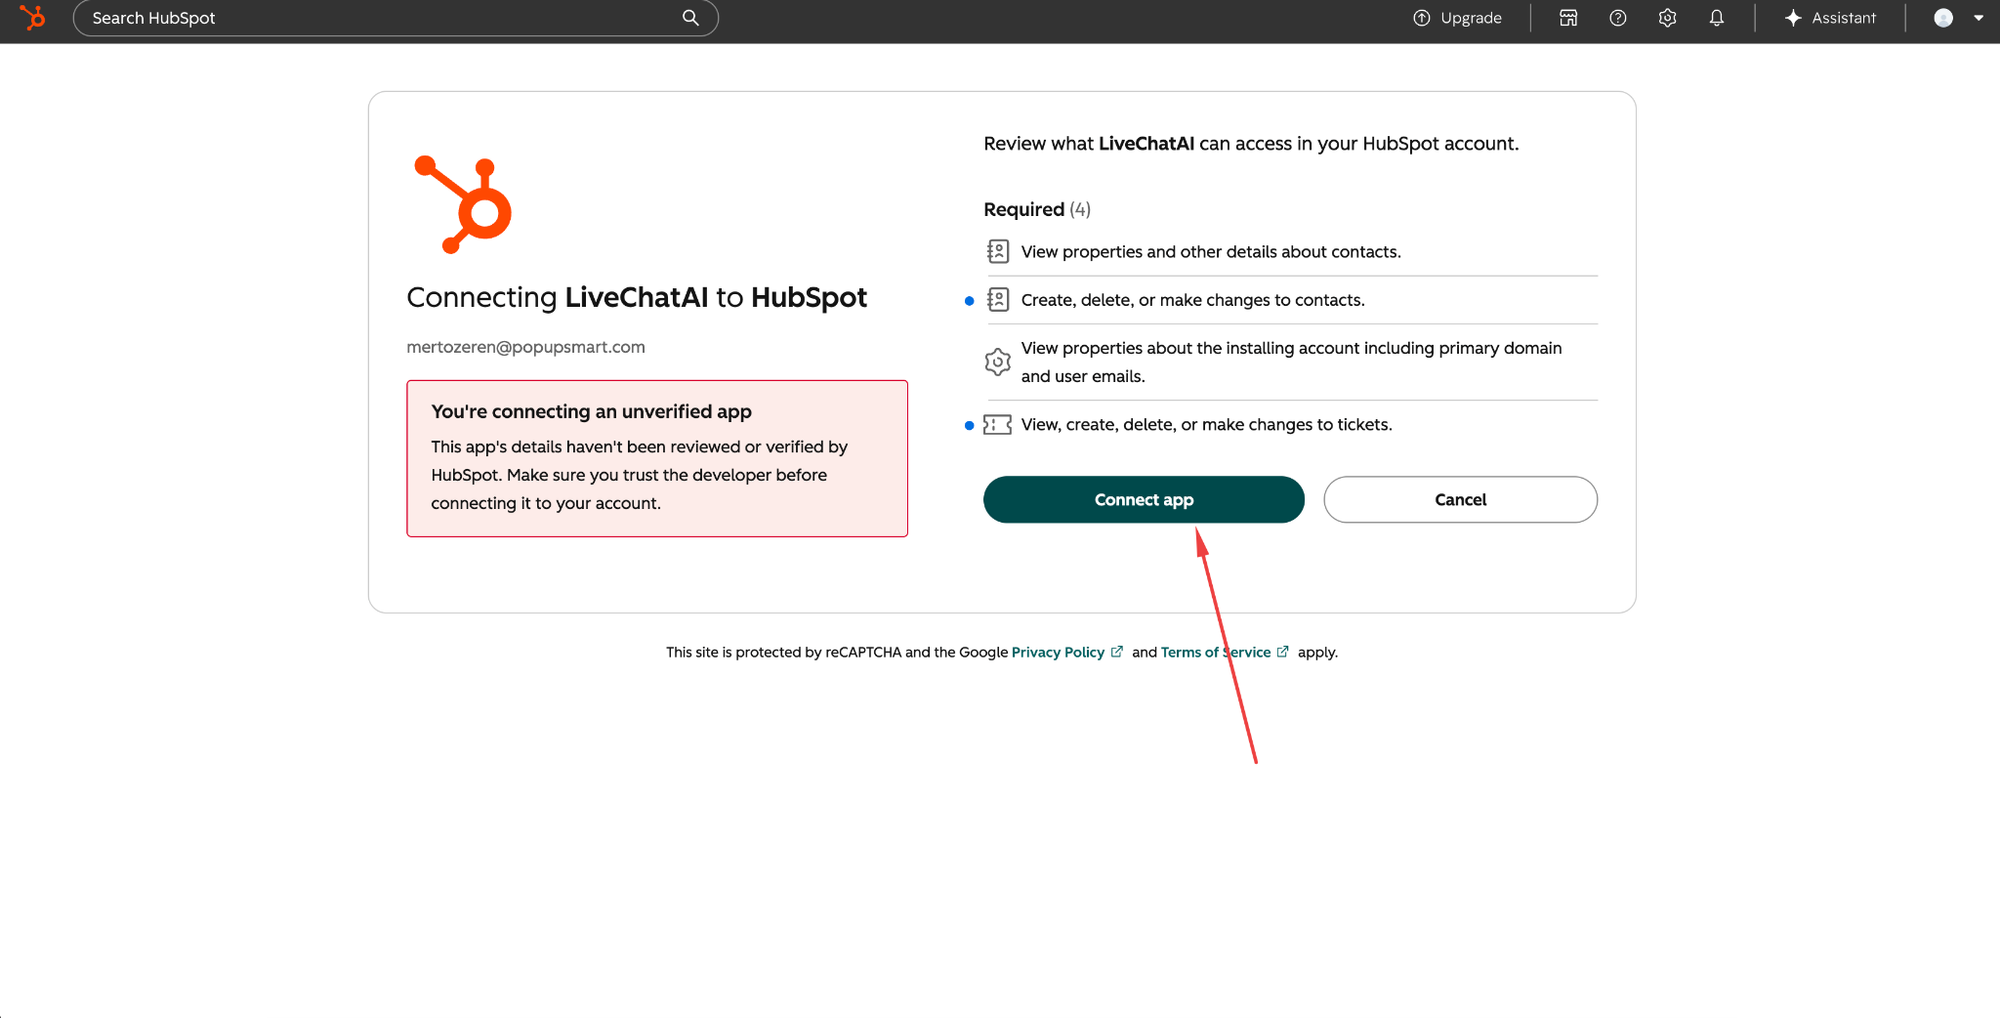Click "You're connecting an unverified app" heading

point(591,411)
